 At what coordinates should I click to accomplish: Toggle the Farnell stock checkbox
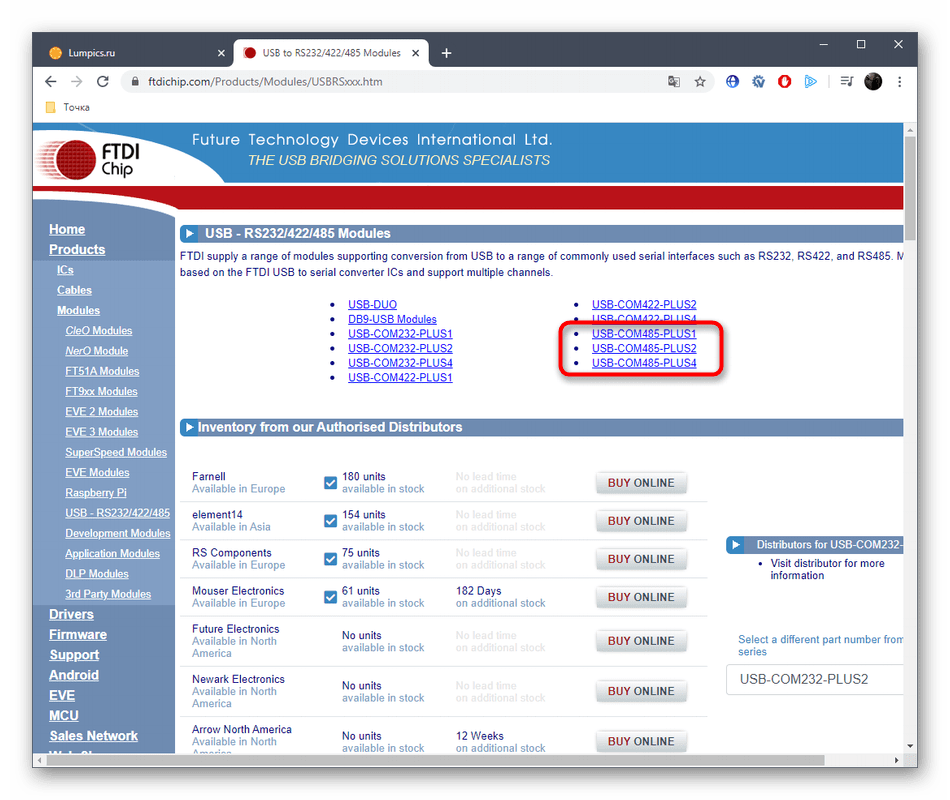[331, 483]
